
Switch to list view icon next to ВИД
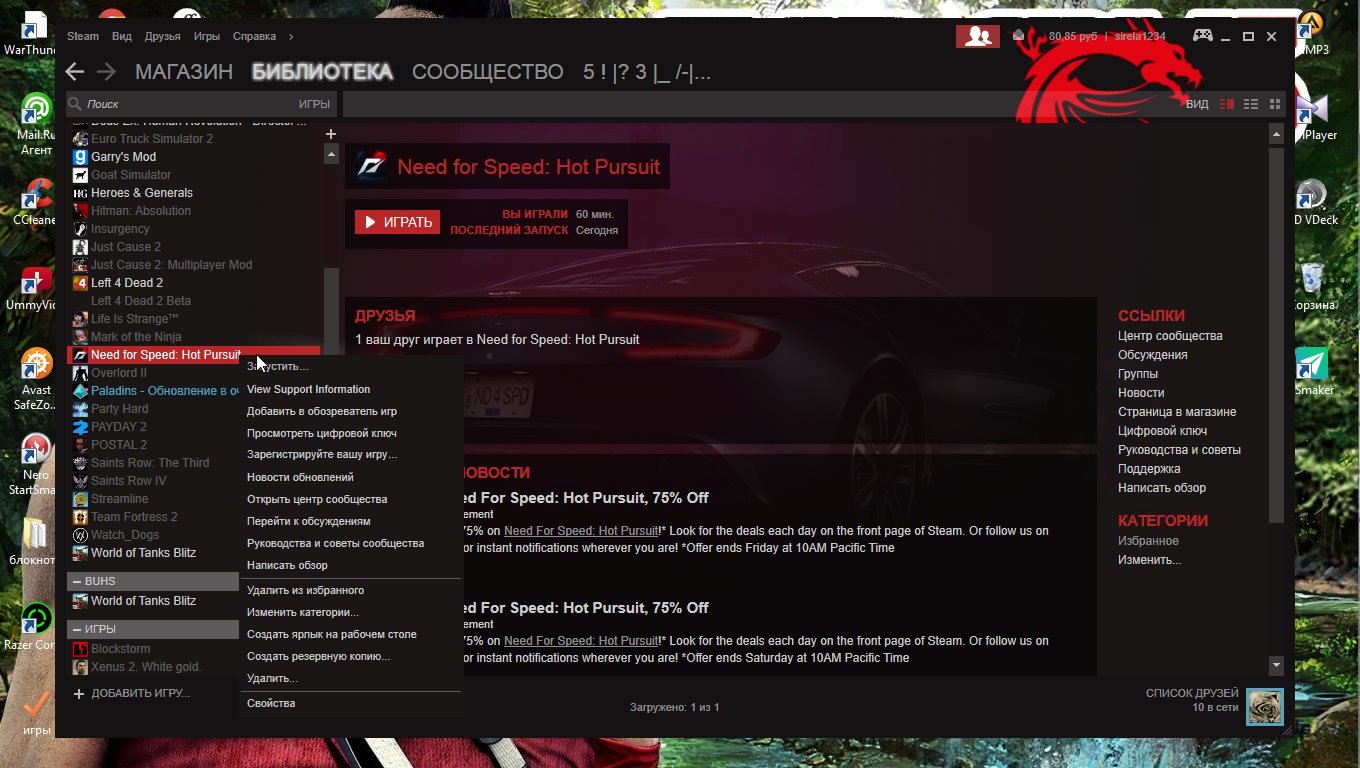click(x=1251, y=104)
